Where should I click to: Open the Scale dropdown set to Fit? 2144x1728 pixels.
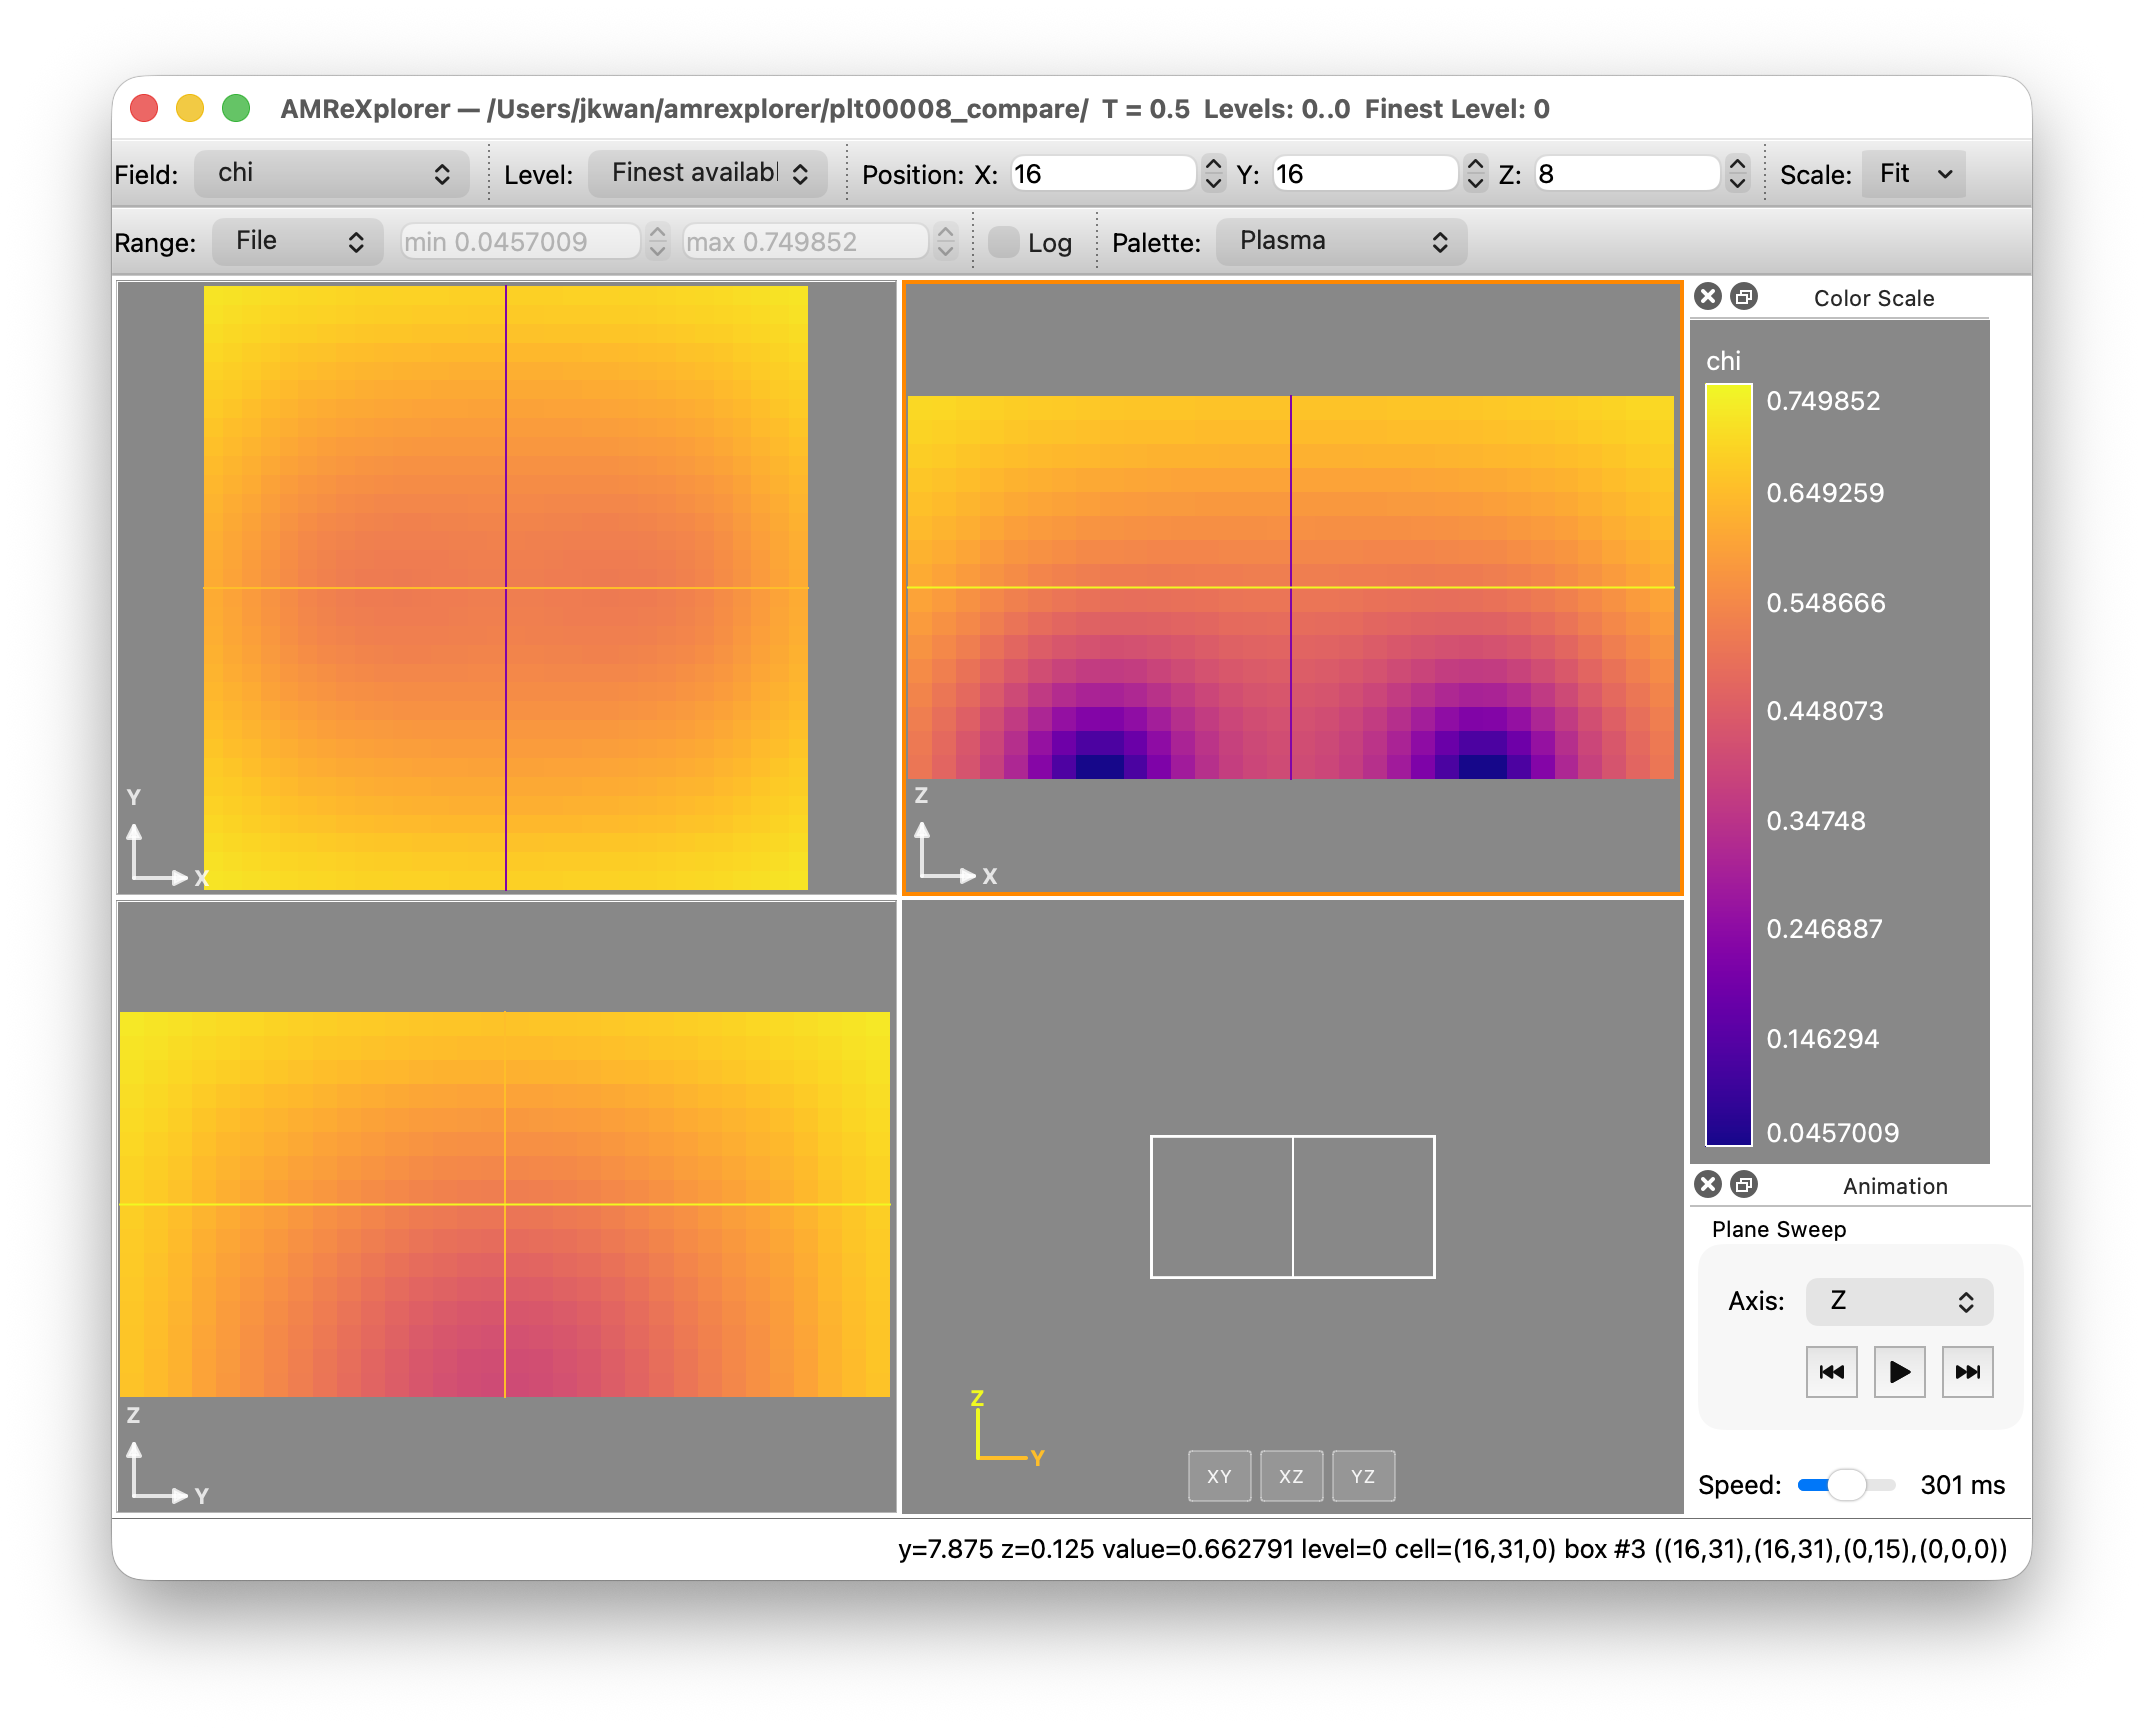[x=1914, y=174]
